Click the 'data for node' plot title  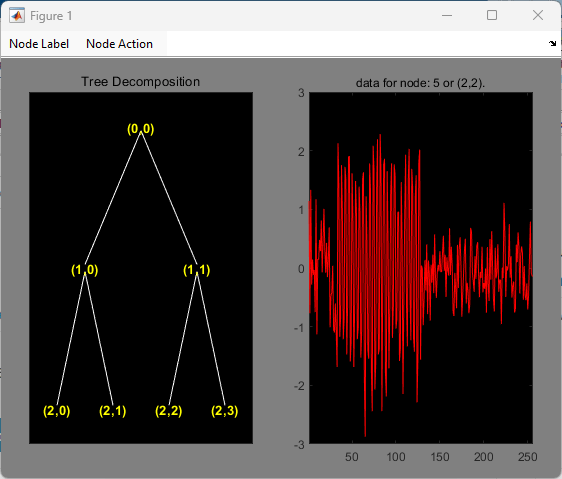tap(420, 83)
